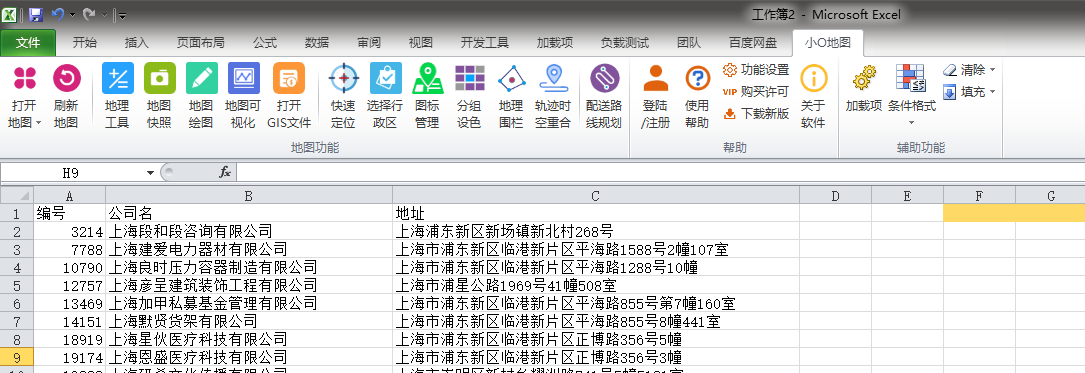The image size is (1085, 373).
Task: Open 功能设置 settings
Action: (756, 70)
